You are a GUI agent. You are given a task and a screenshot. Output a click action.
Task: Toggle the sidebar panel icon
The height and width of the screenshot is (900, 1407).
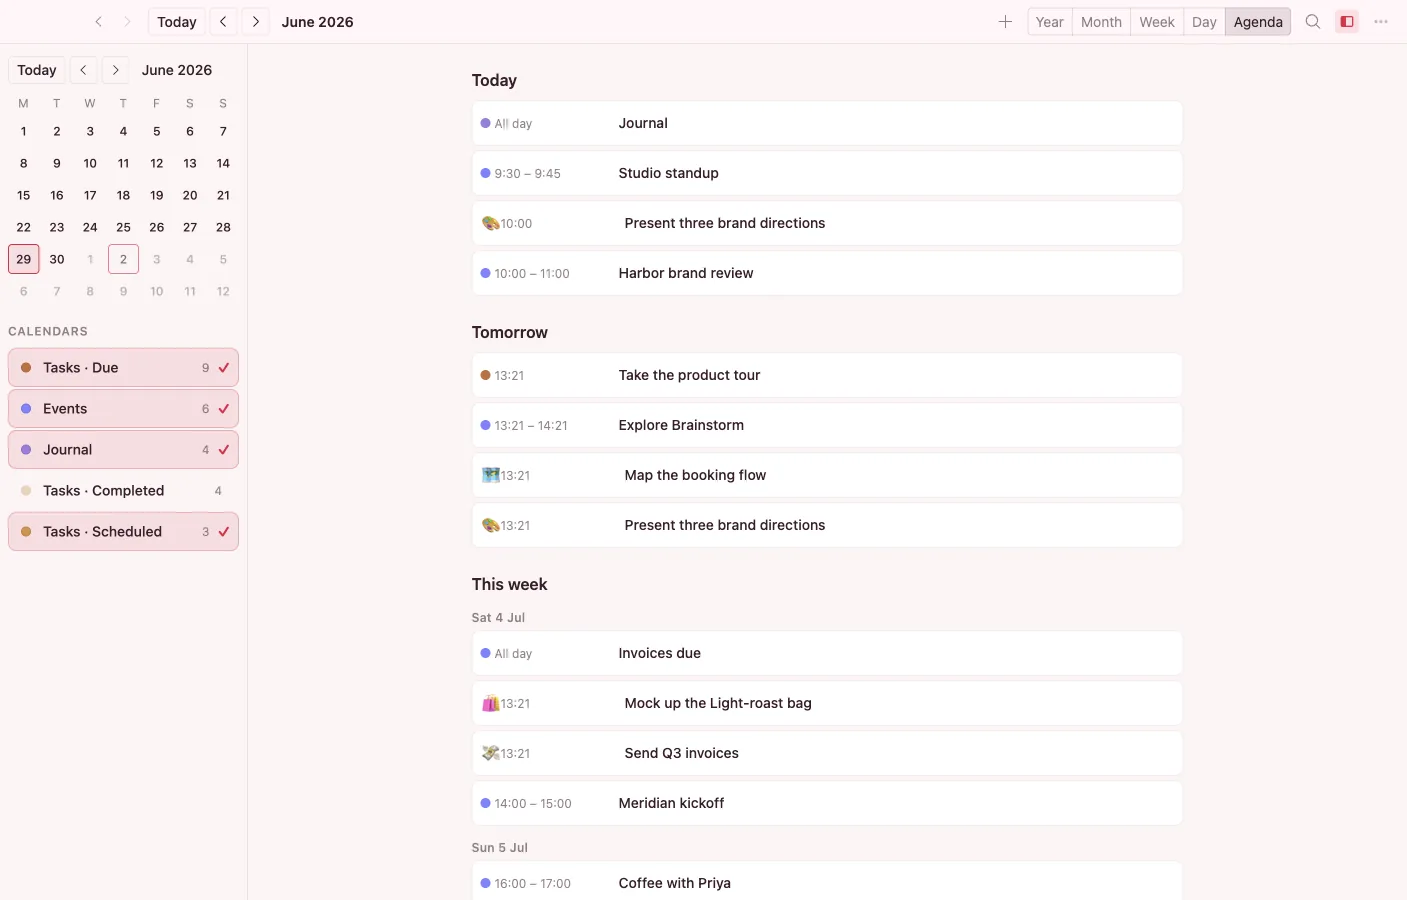point(1347,22)
